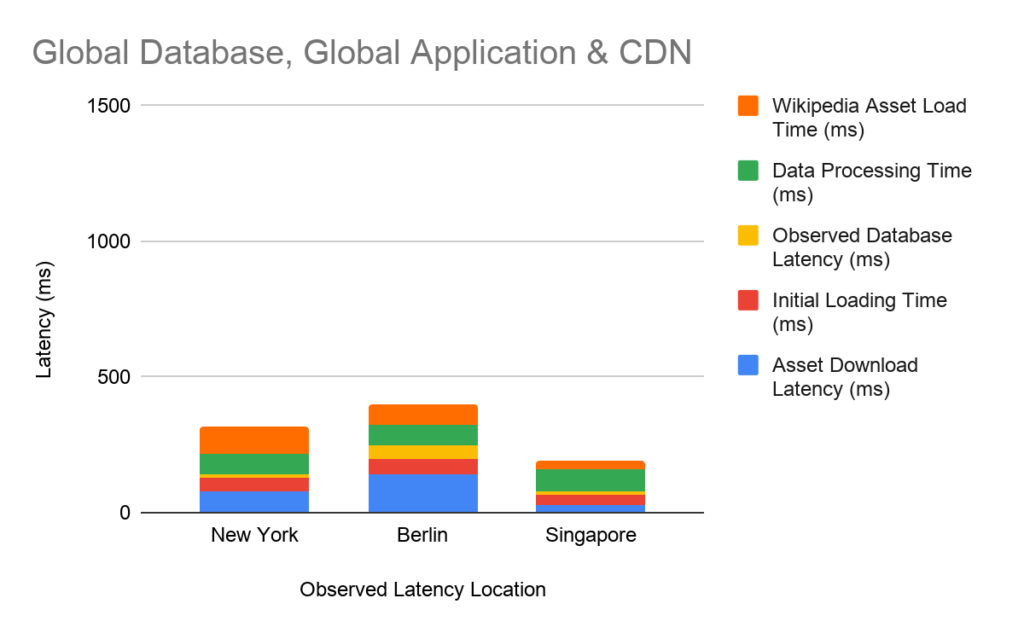Click the 1500 y-axis tick label
Image resolution: width=1024 pixels, height=633 pixels.
point(108,106)
